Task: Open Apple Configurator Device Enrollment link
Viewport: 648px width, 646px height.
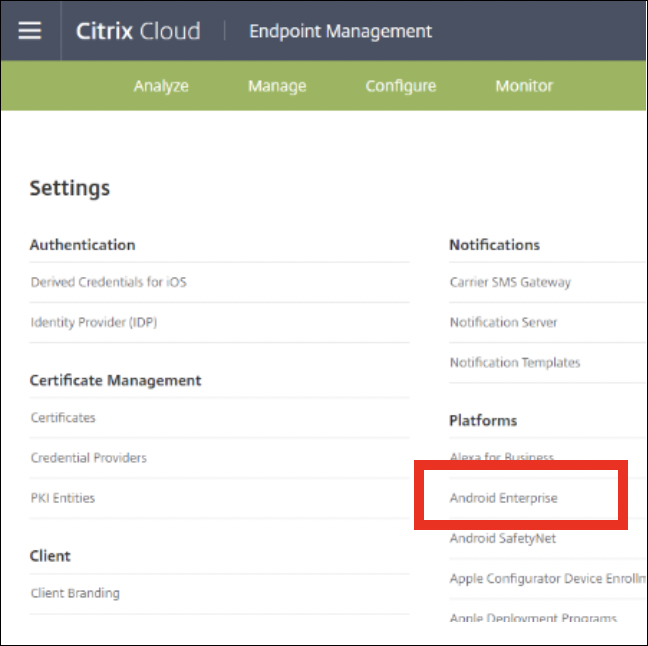Action: [548, 578]
